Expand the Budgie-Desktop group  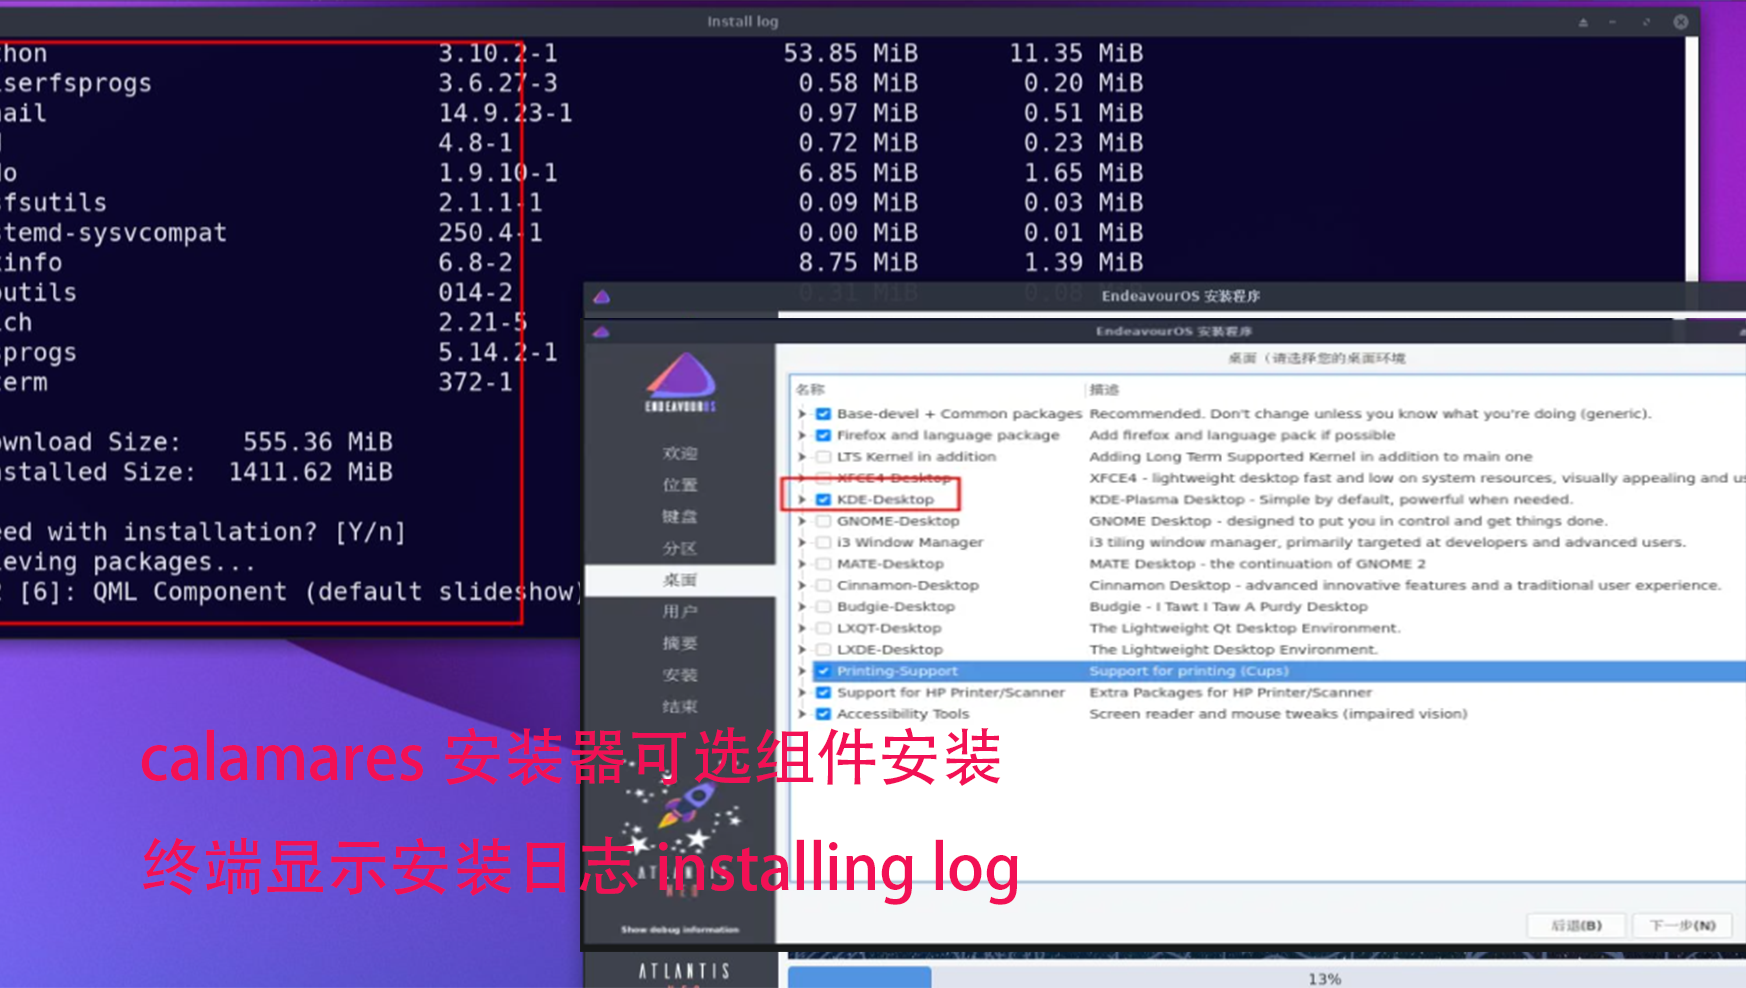802,607
